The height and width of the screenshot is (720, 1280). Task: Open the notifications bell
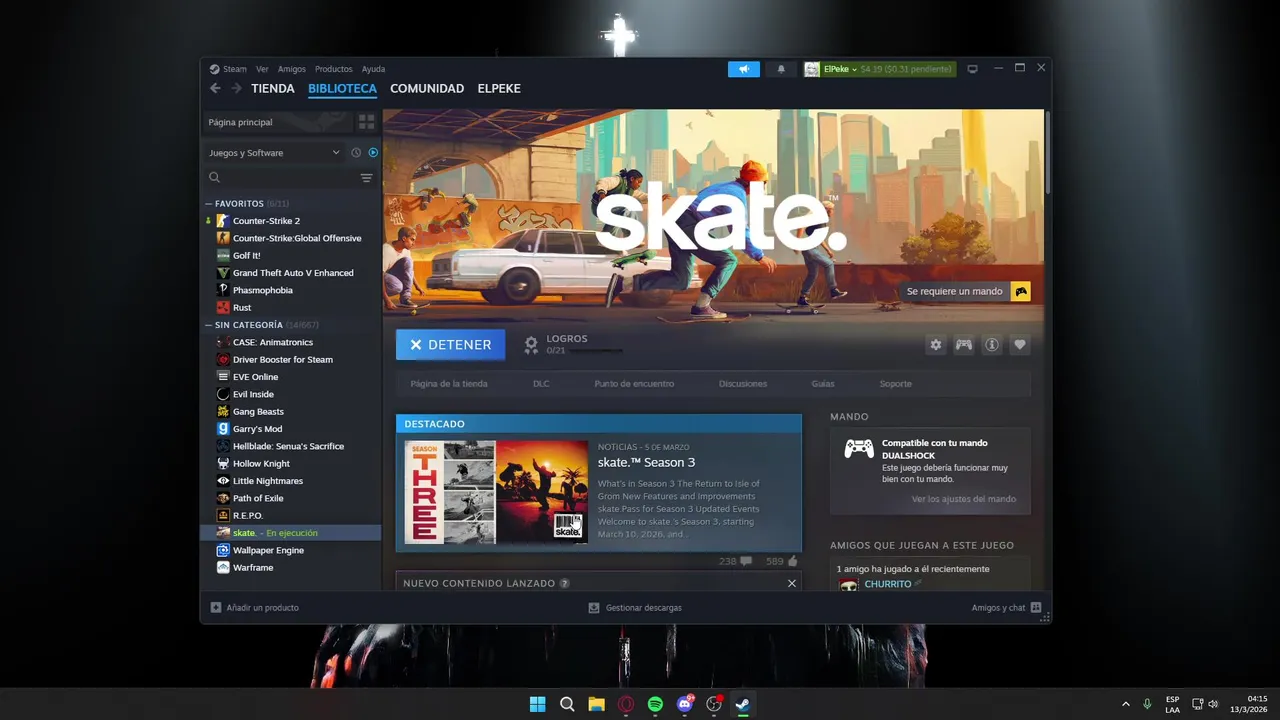click(781, 69)
